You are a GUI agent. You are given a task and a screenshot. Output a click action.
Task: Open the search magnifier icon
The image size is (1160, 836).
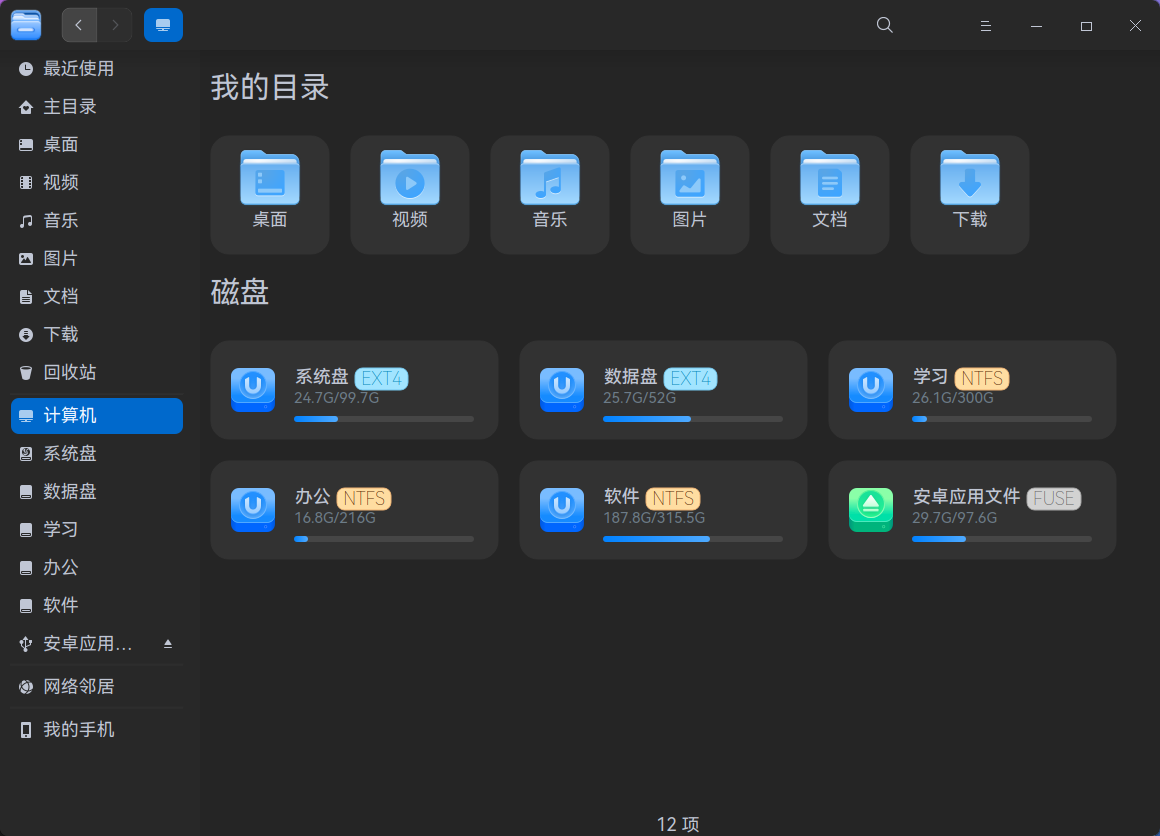(884, 25)
